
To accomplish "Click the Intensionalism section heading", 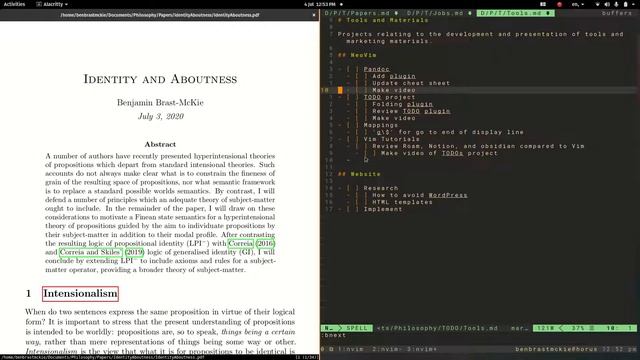I will click(80, 294).
